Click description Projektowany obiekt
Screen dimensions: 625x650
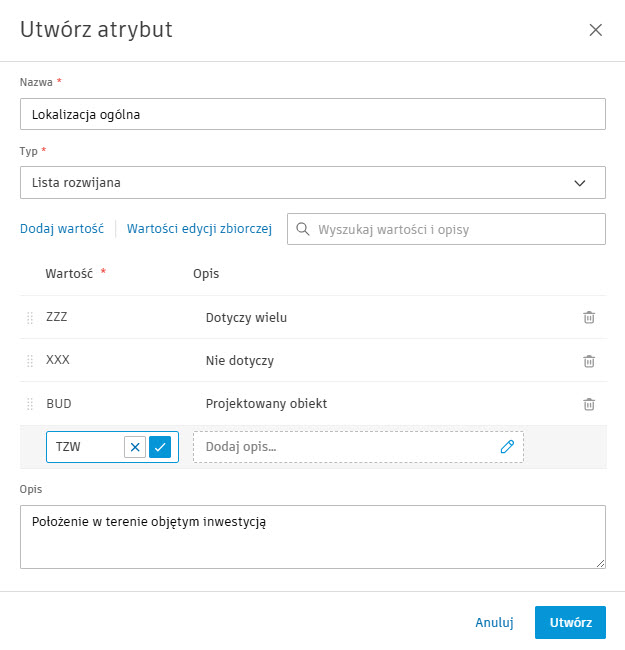coord(266,404)
